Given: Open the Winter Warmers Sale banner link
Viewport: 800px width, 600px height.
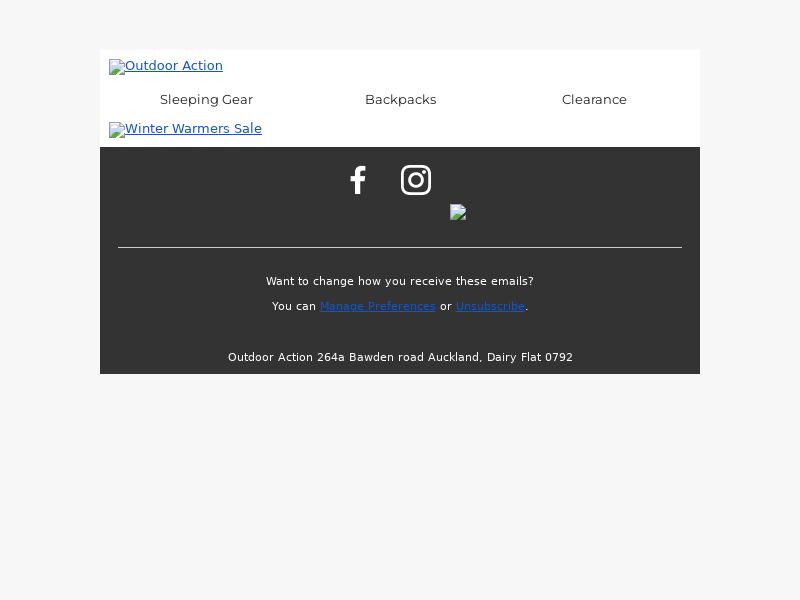Looking at the screenshot, I should pyautogui.click(x=185, y=129).
